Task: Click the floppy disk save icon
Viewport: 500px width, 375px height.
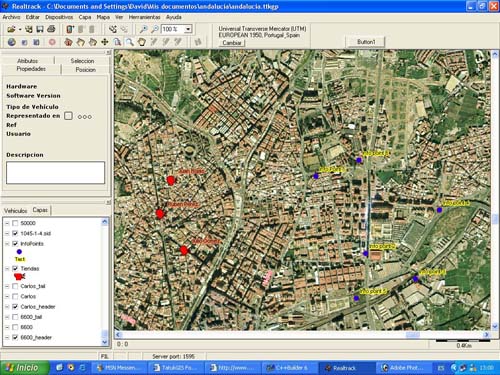Action: click(40, 29)
